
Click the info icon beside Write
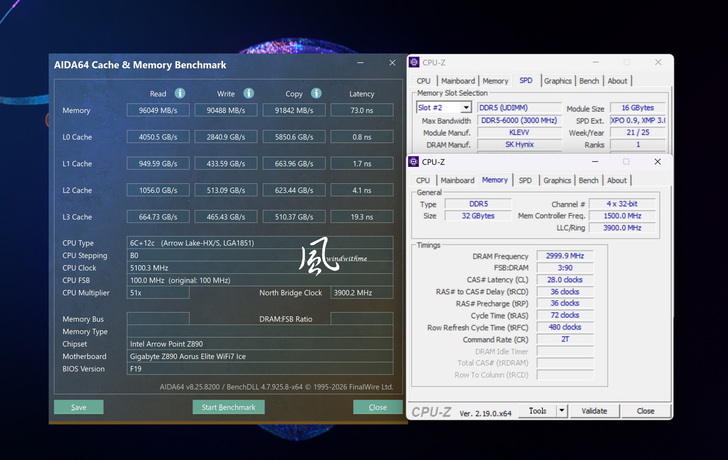[249, 94]
